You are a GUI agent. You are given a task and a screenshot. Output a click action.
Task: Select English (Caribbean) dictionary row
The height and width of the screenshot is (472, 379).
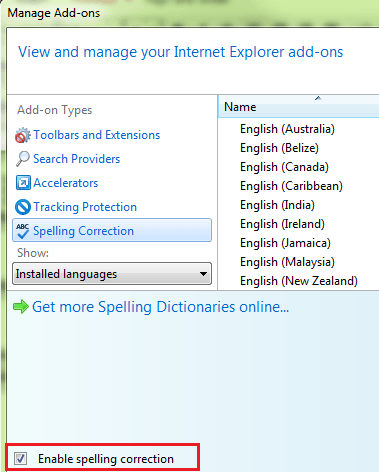[291, 186]
